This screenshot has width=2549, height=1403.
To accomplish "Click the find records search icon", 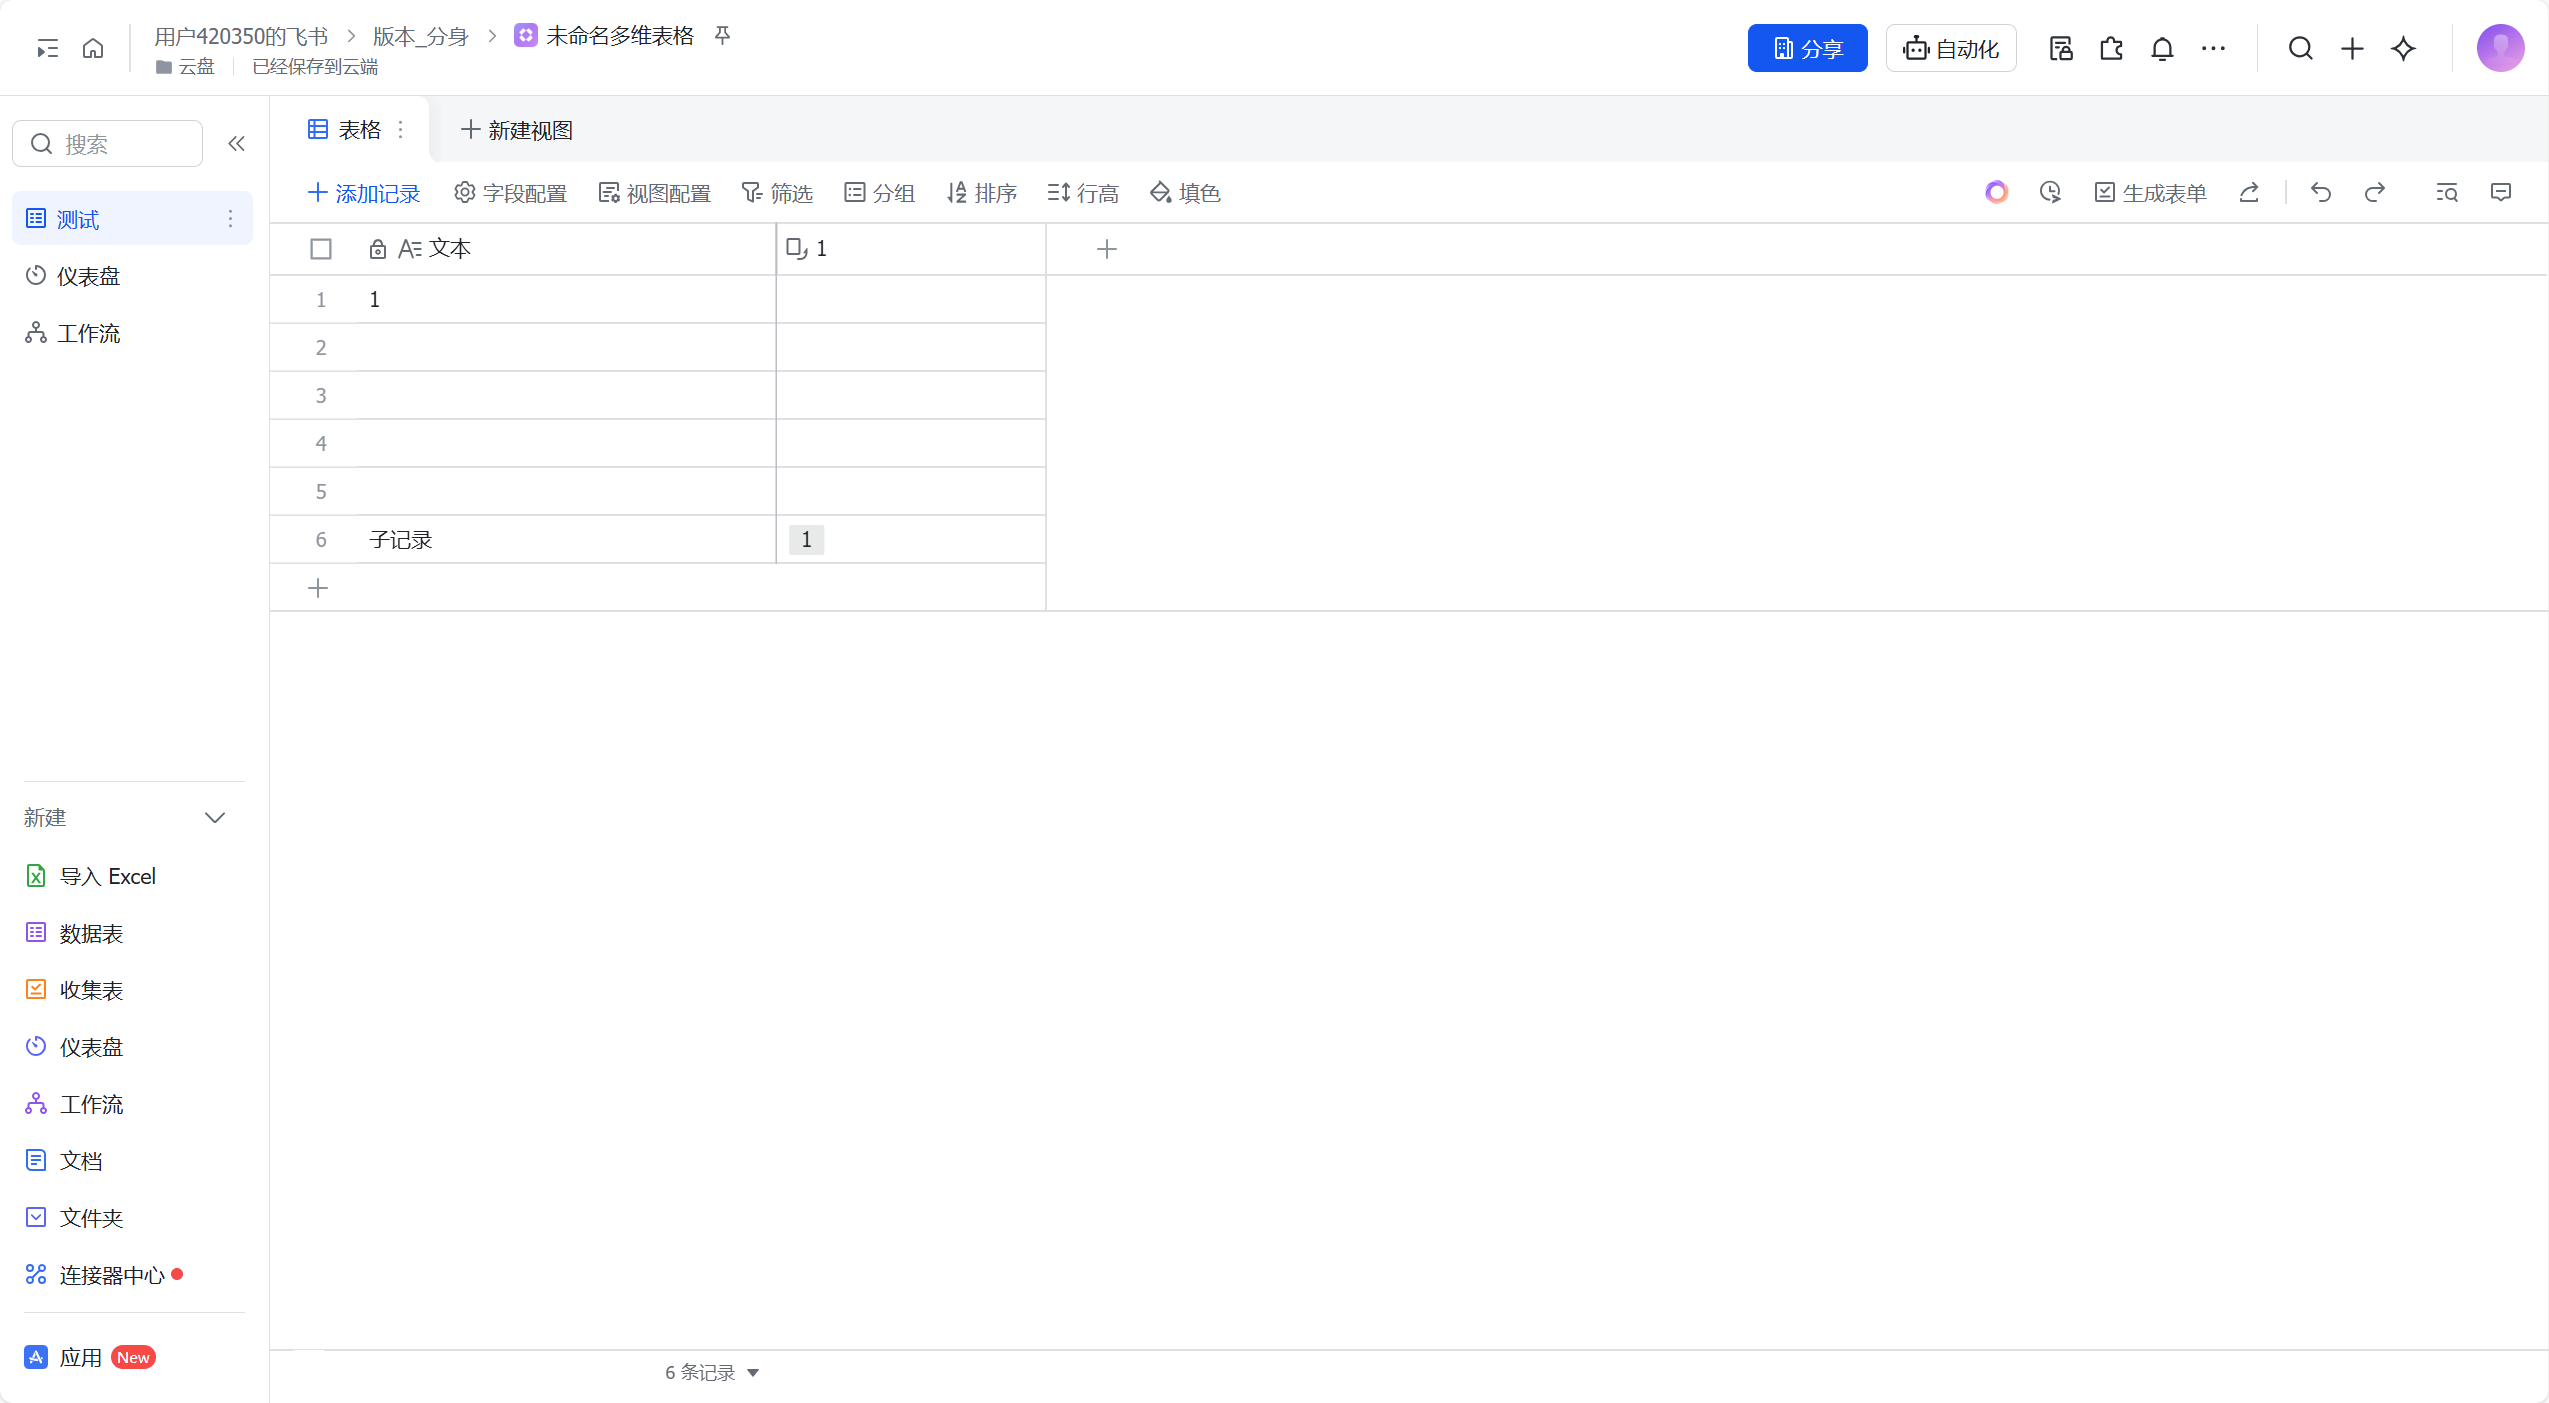I will click(x=2446, y=192).
